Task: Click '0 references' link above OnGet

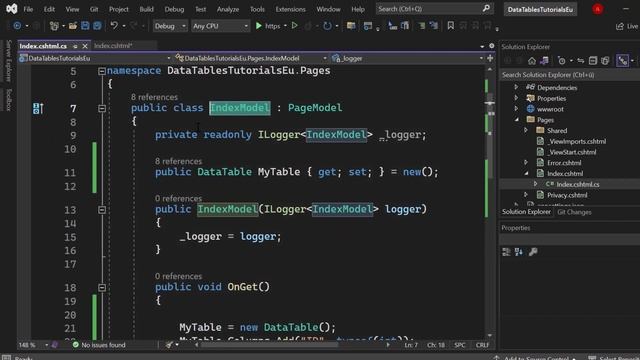Action: pyautogui.click(x=178, y=276)
